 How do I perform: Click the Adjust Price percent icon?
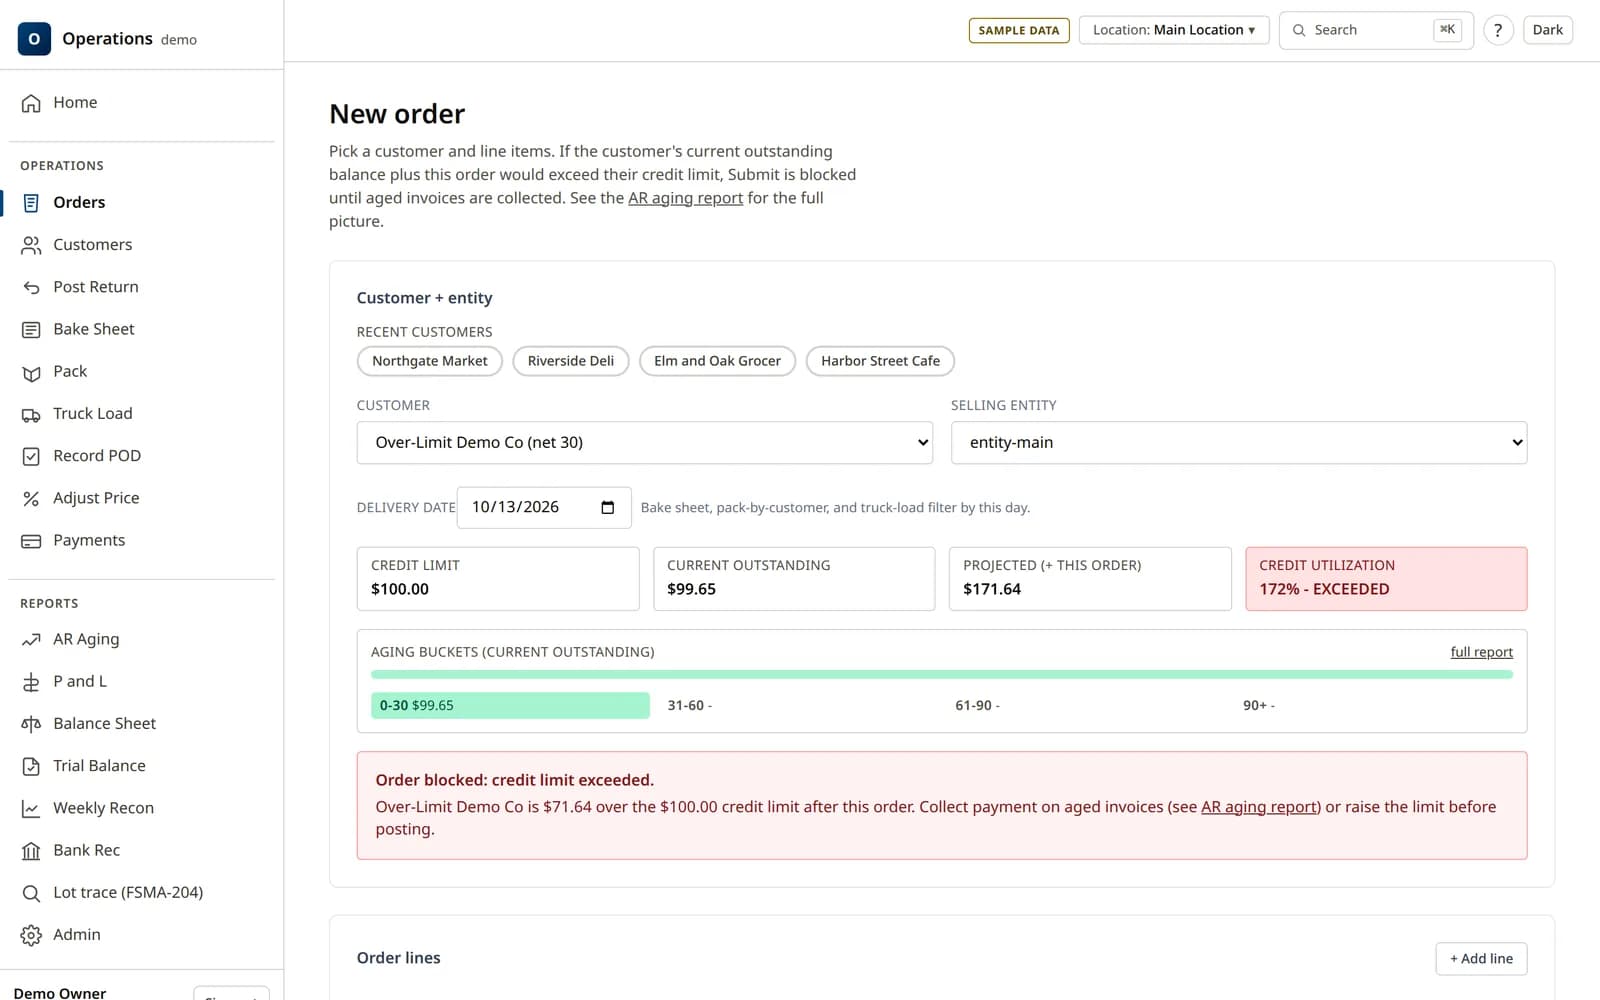coord(31,498)
